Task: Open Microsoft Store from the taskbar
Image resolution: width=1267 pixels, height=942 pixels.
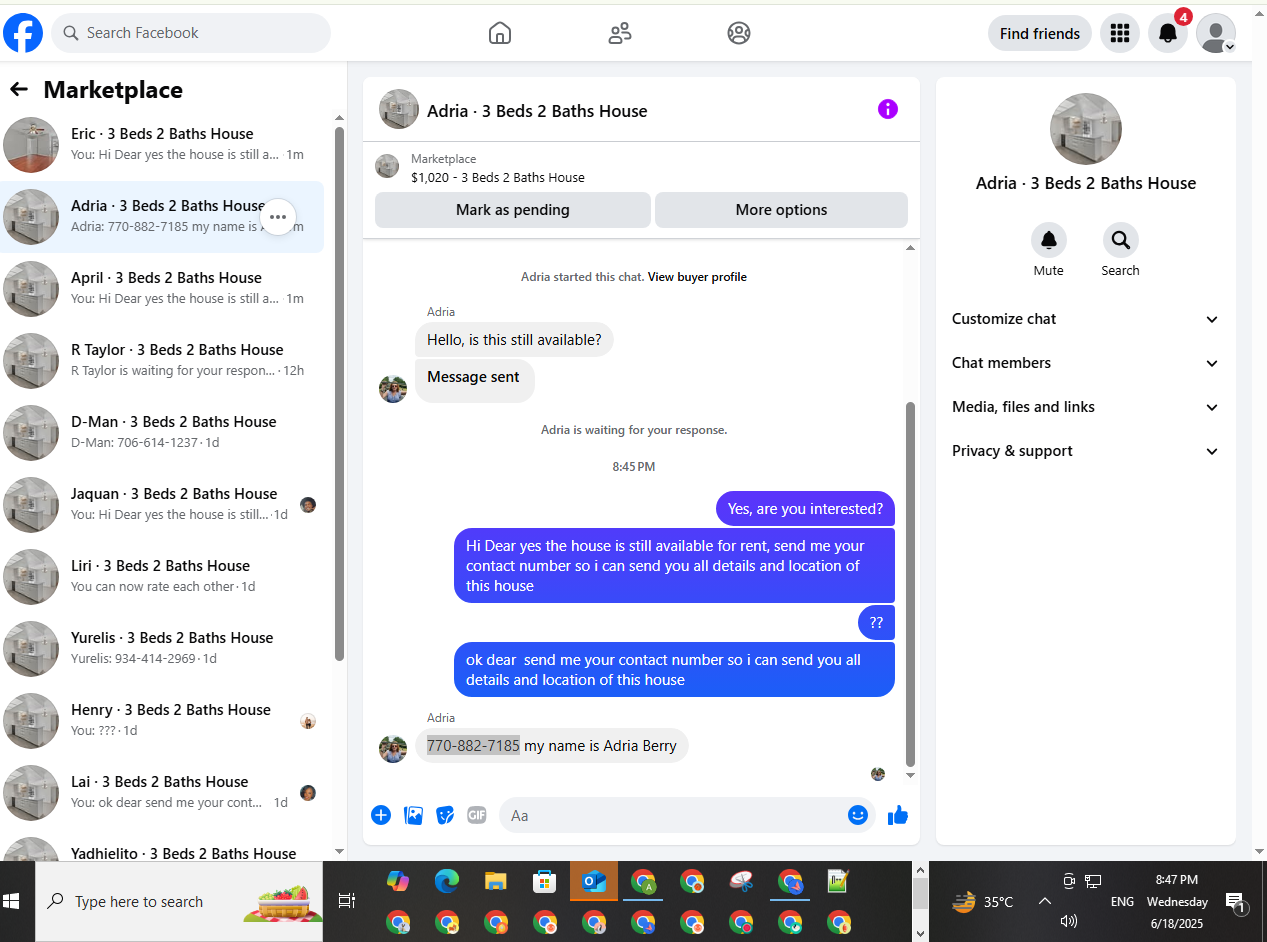Action: coord(544,881)
